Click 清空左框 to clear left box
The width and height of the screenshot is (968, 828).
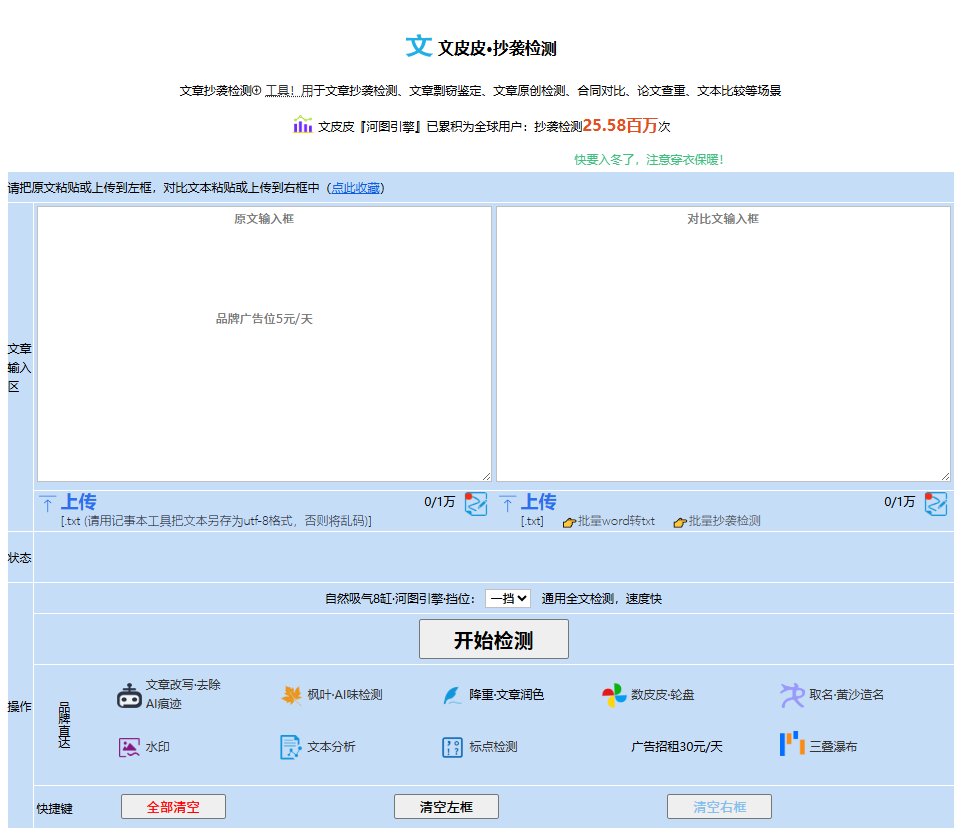coord(446,806)
